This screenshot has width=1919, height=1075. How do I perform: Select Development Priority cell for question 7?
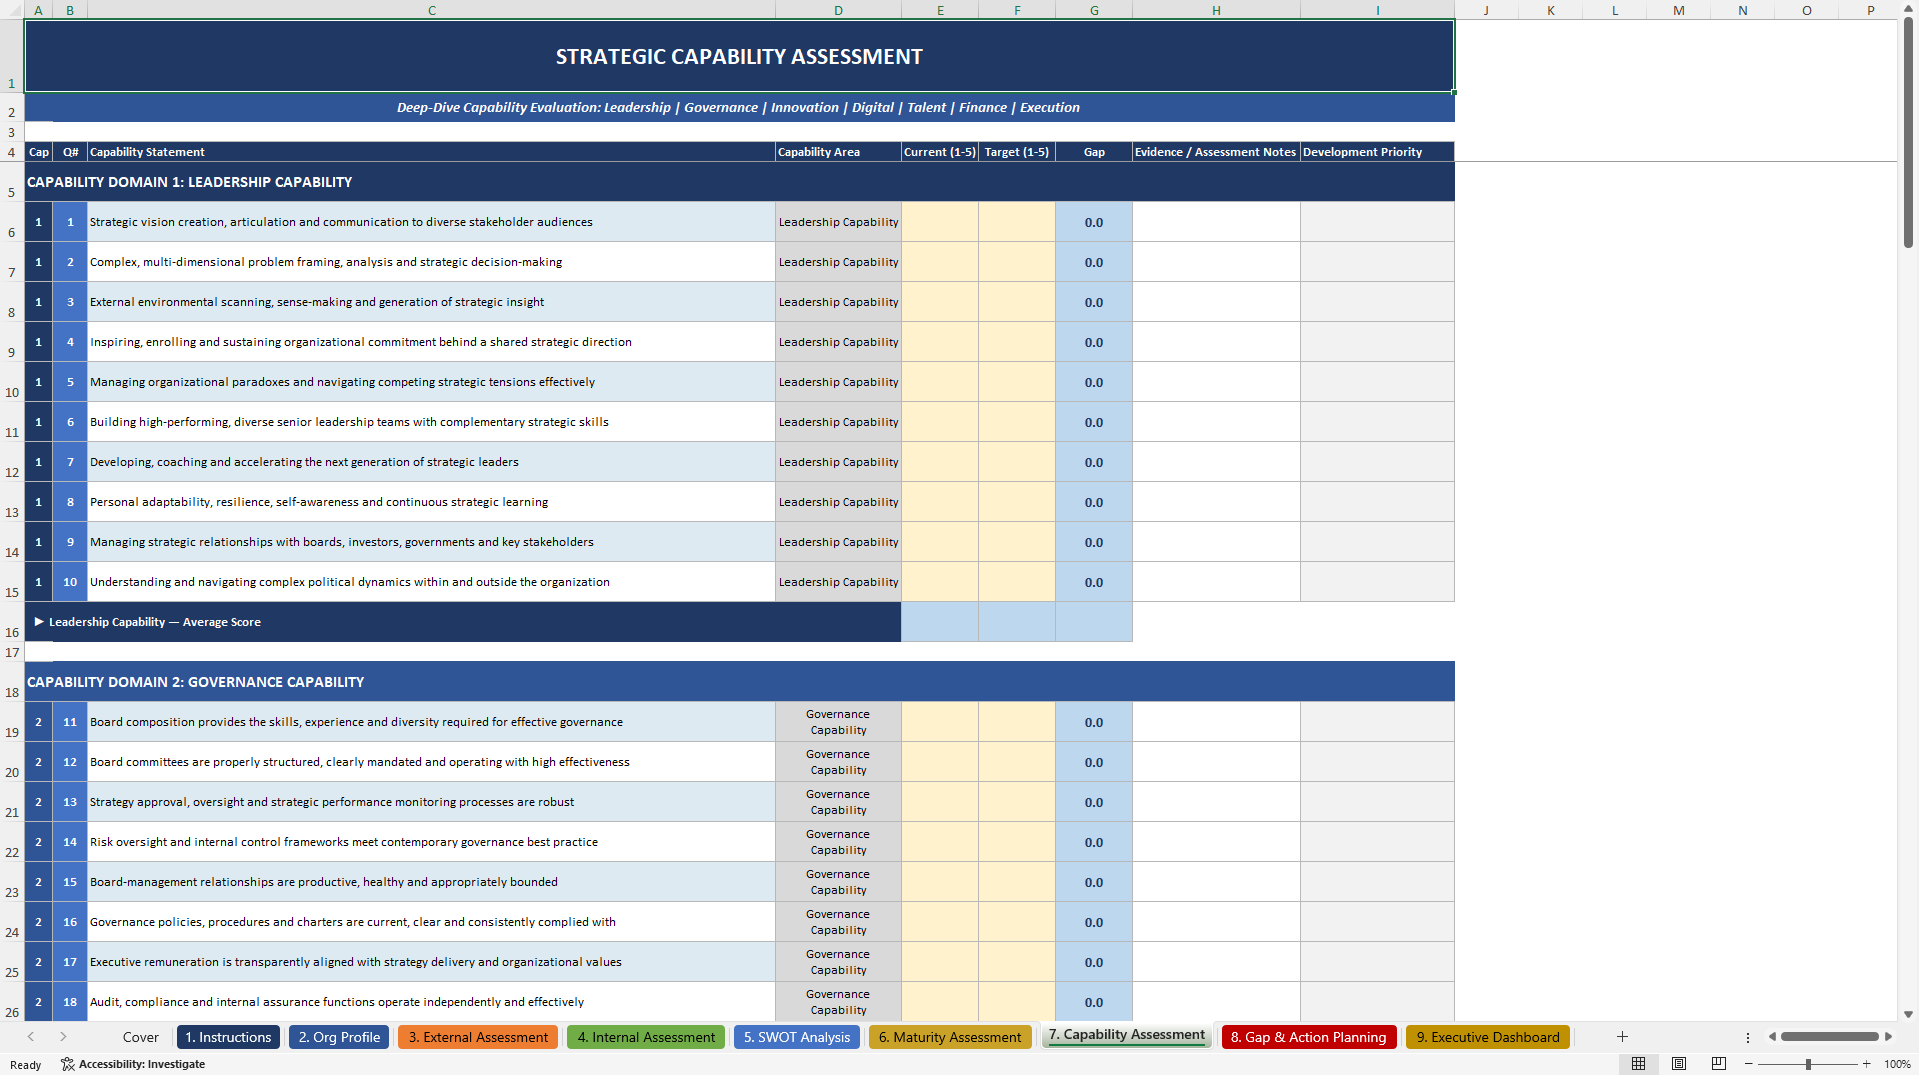click(1377, 462)
